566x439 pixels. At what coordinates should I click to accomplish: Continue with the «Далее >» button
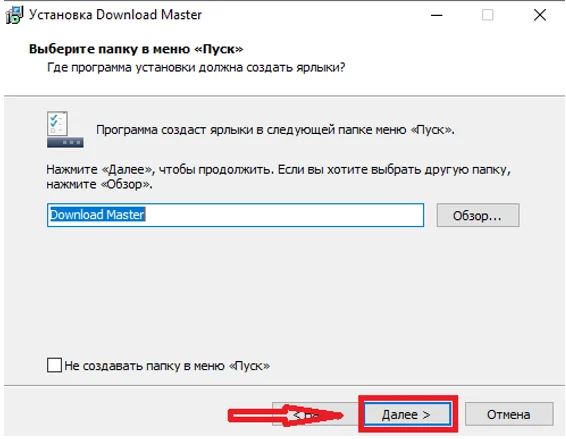coord(407,414)
